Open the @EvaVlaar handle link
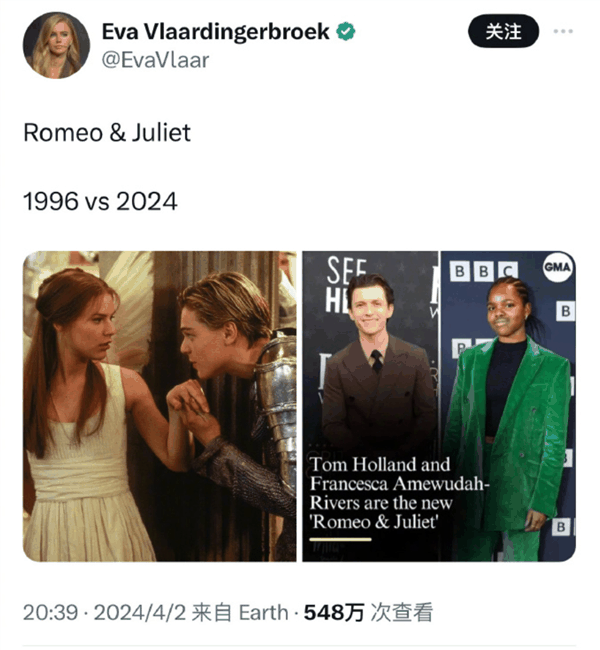This screenshot has height=650, width=600. tap(155, 60)
